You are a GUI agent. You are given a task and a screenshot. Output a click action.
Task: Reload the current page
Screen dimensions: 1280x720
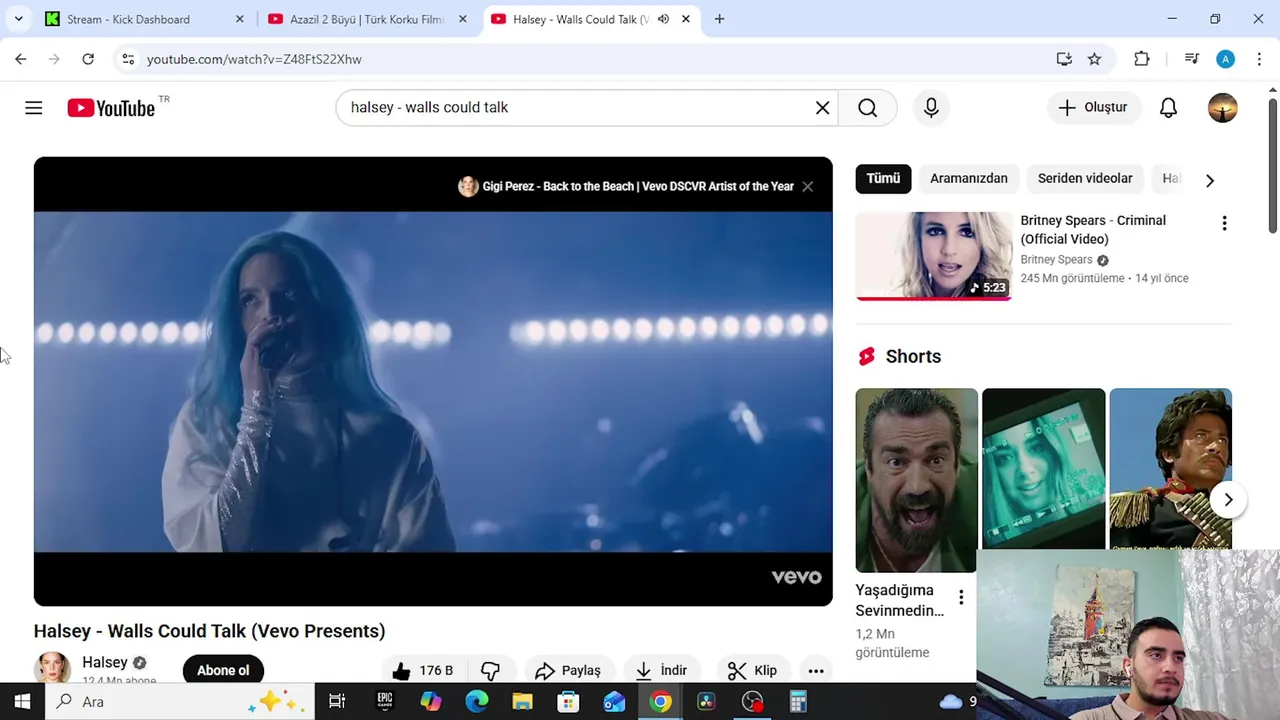click(x=88, y=59)
